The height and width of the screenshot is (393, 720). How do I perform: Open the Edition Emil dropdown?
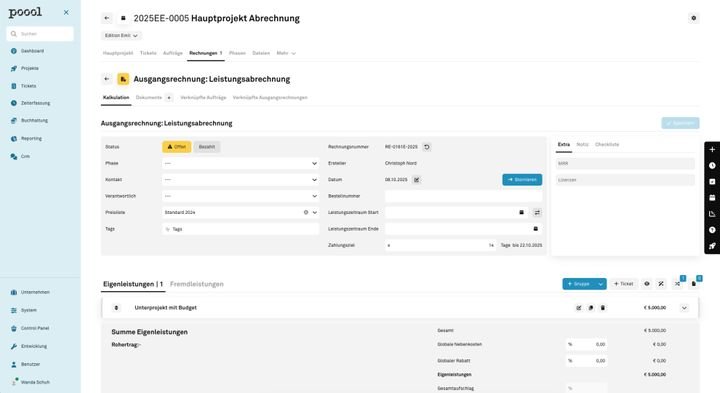[x=121, y=35]
